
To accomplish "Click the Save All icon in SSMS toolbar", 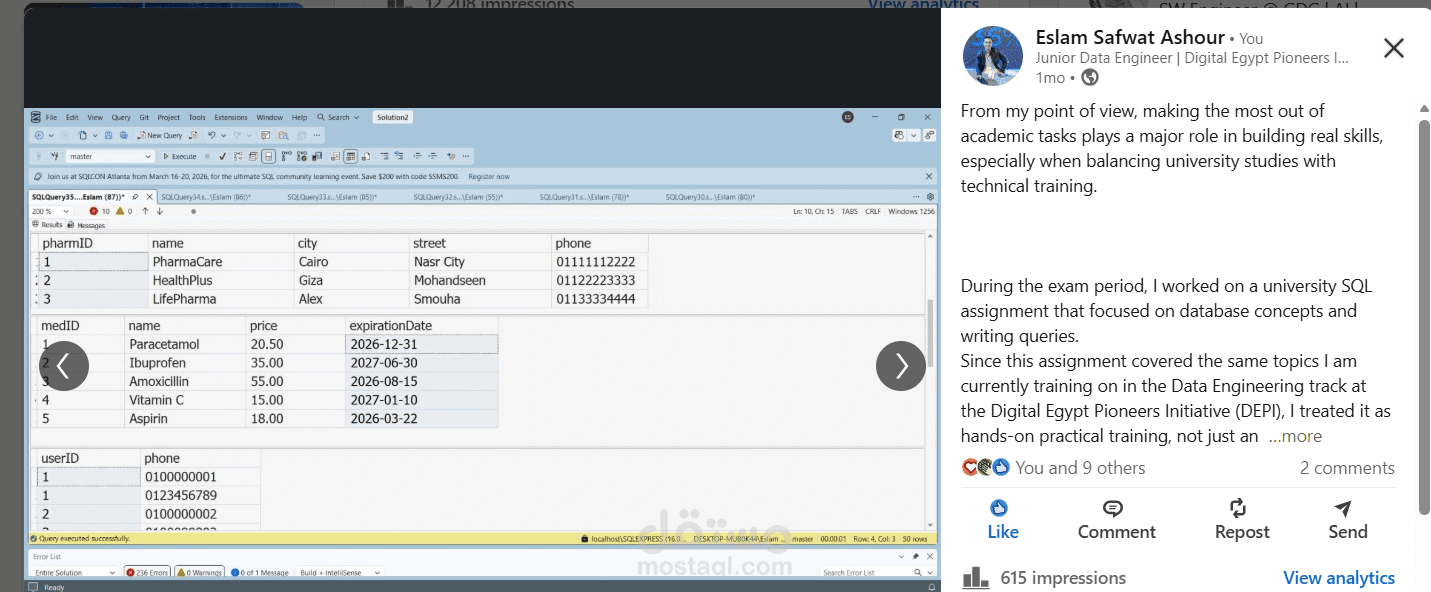I will tap(124, 135).
